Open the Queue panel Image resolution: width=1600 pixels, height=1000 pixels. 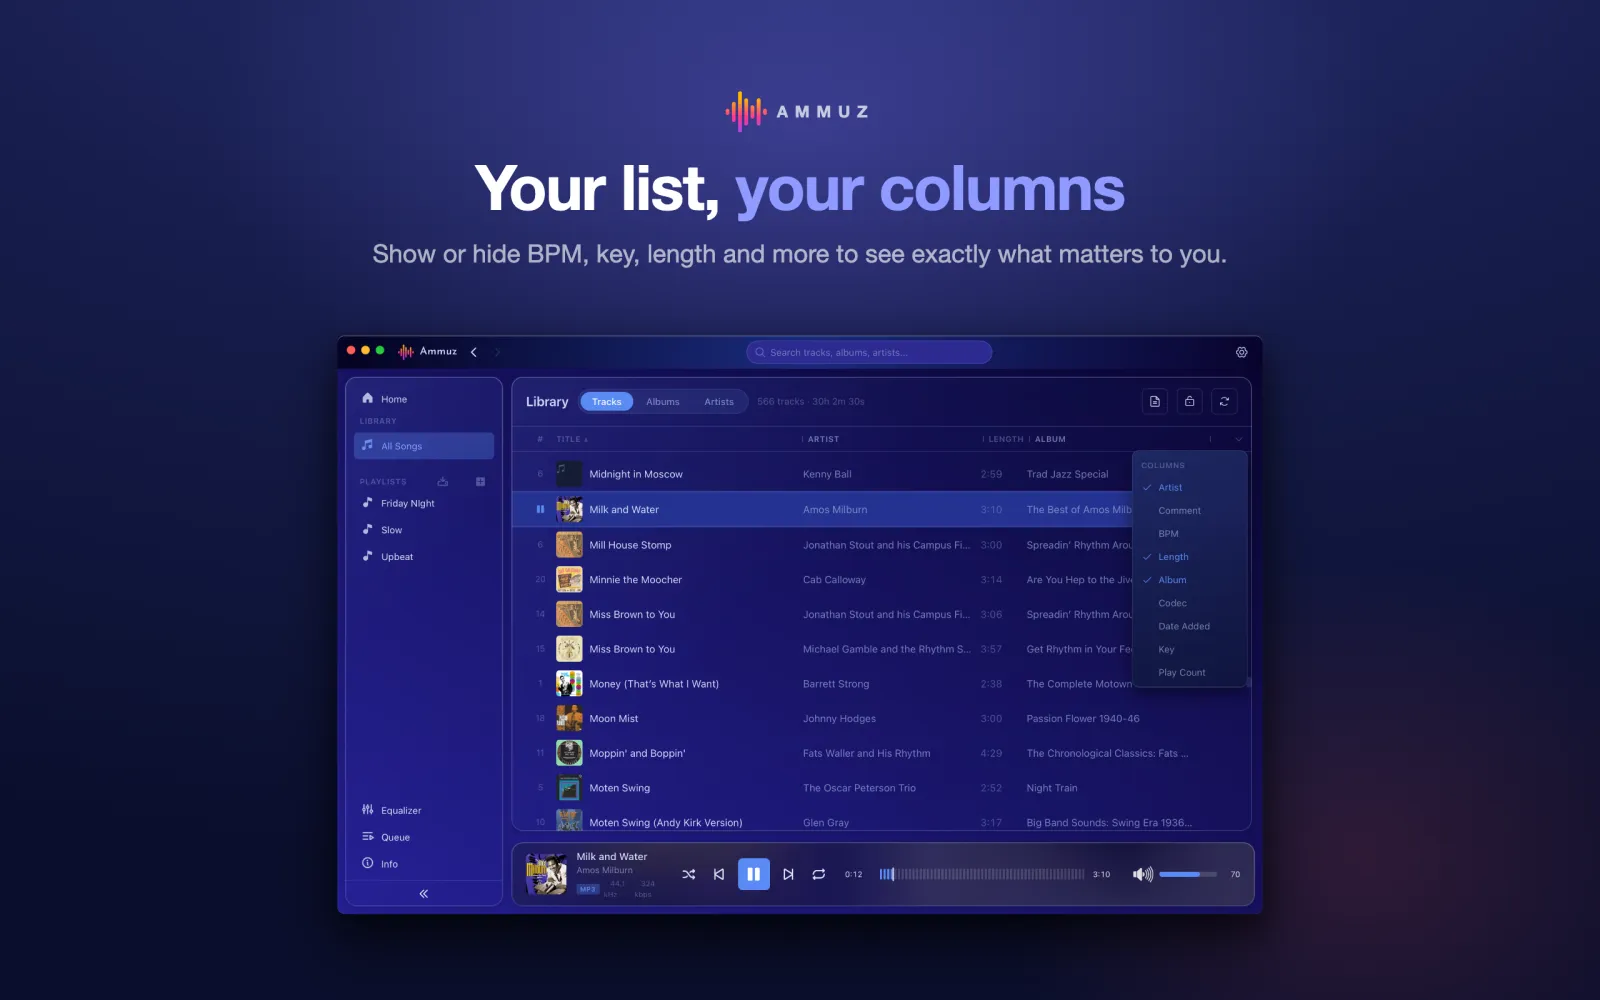[424, 837]
